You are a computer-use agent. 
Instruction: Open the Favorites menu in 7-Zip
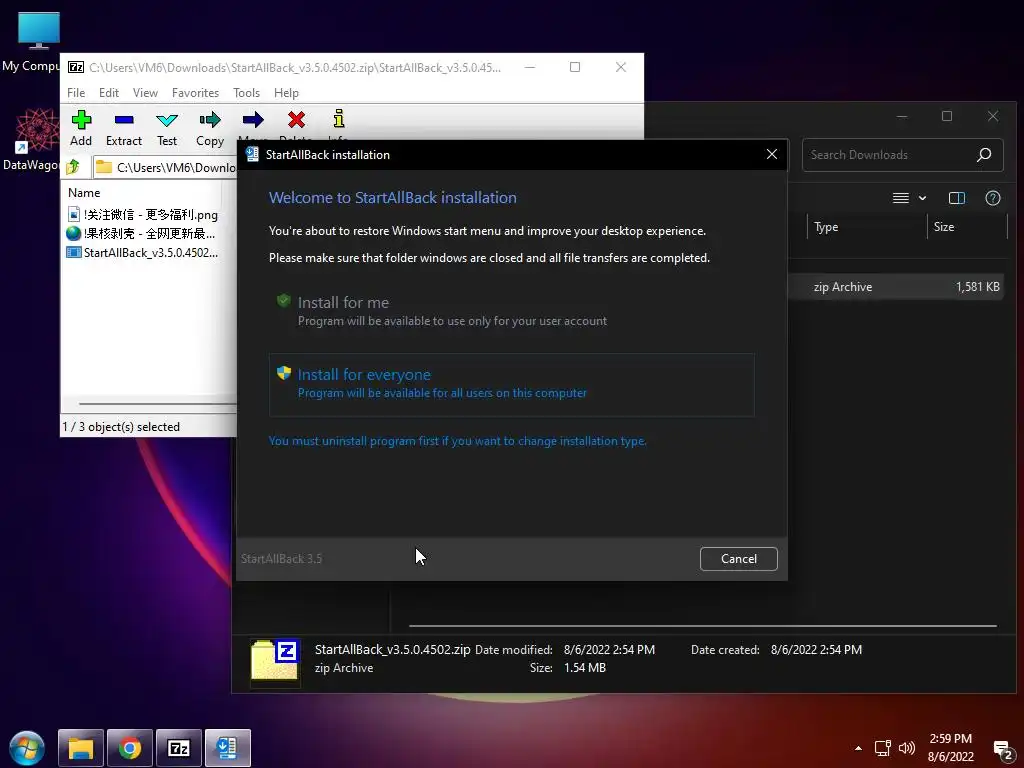click(x=195, y=93)
